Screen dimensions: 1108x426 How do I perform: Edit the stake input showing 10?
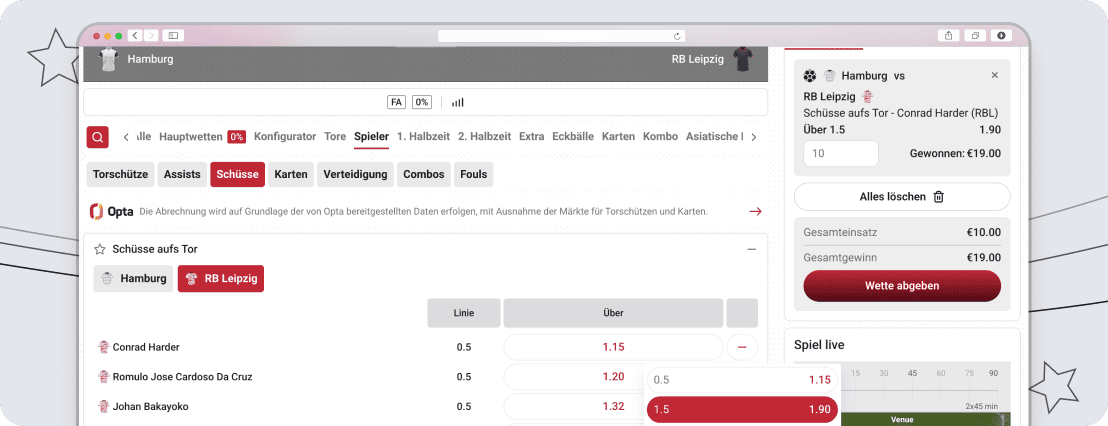click(x=841, y=153)
